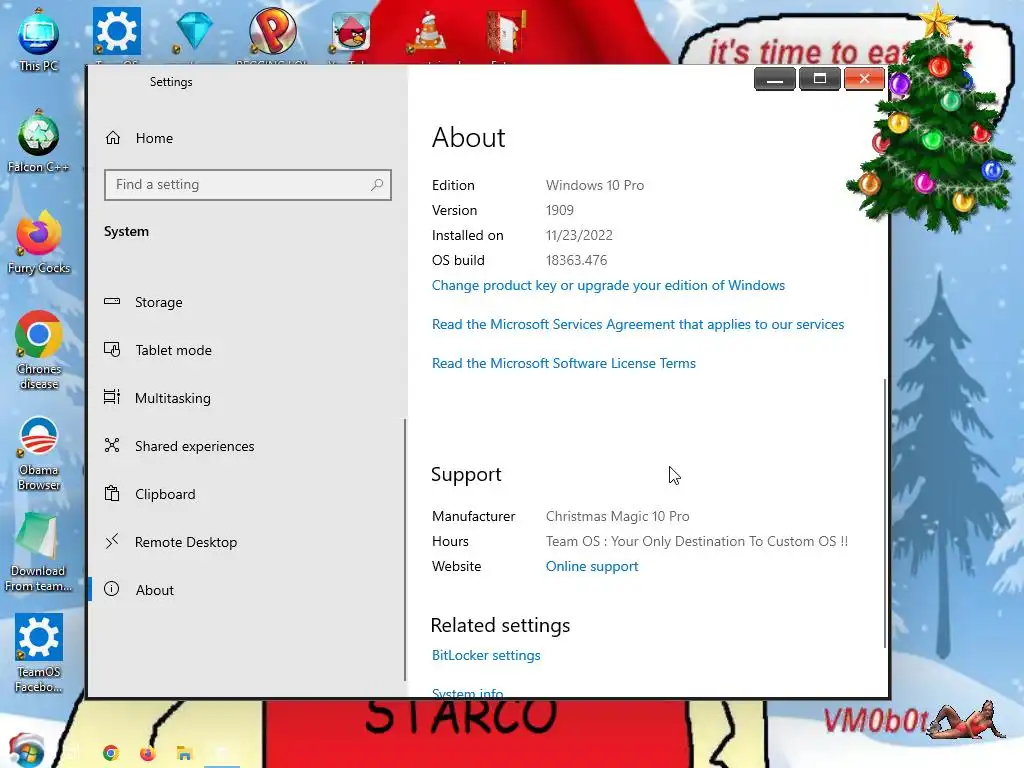This screenshot has width=1024, height=768.
Task: Select the install date 11/23/2022
Action: (579, 235)
